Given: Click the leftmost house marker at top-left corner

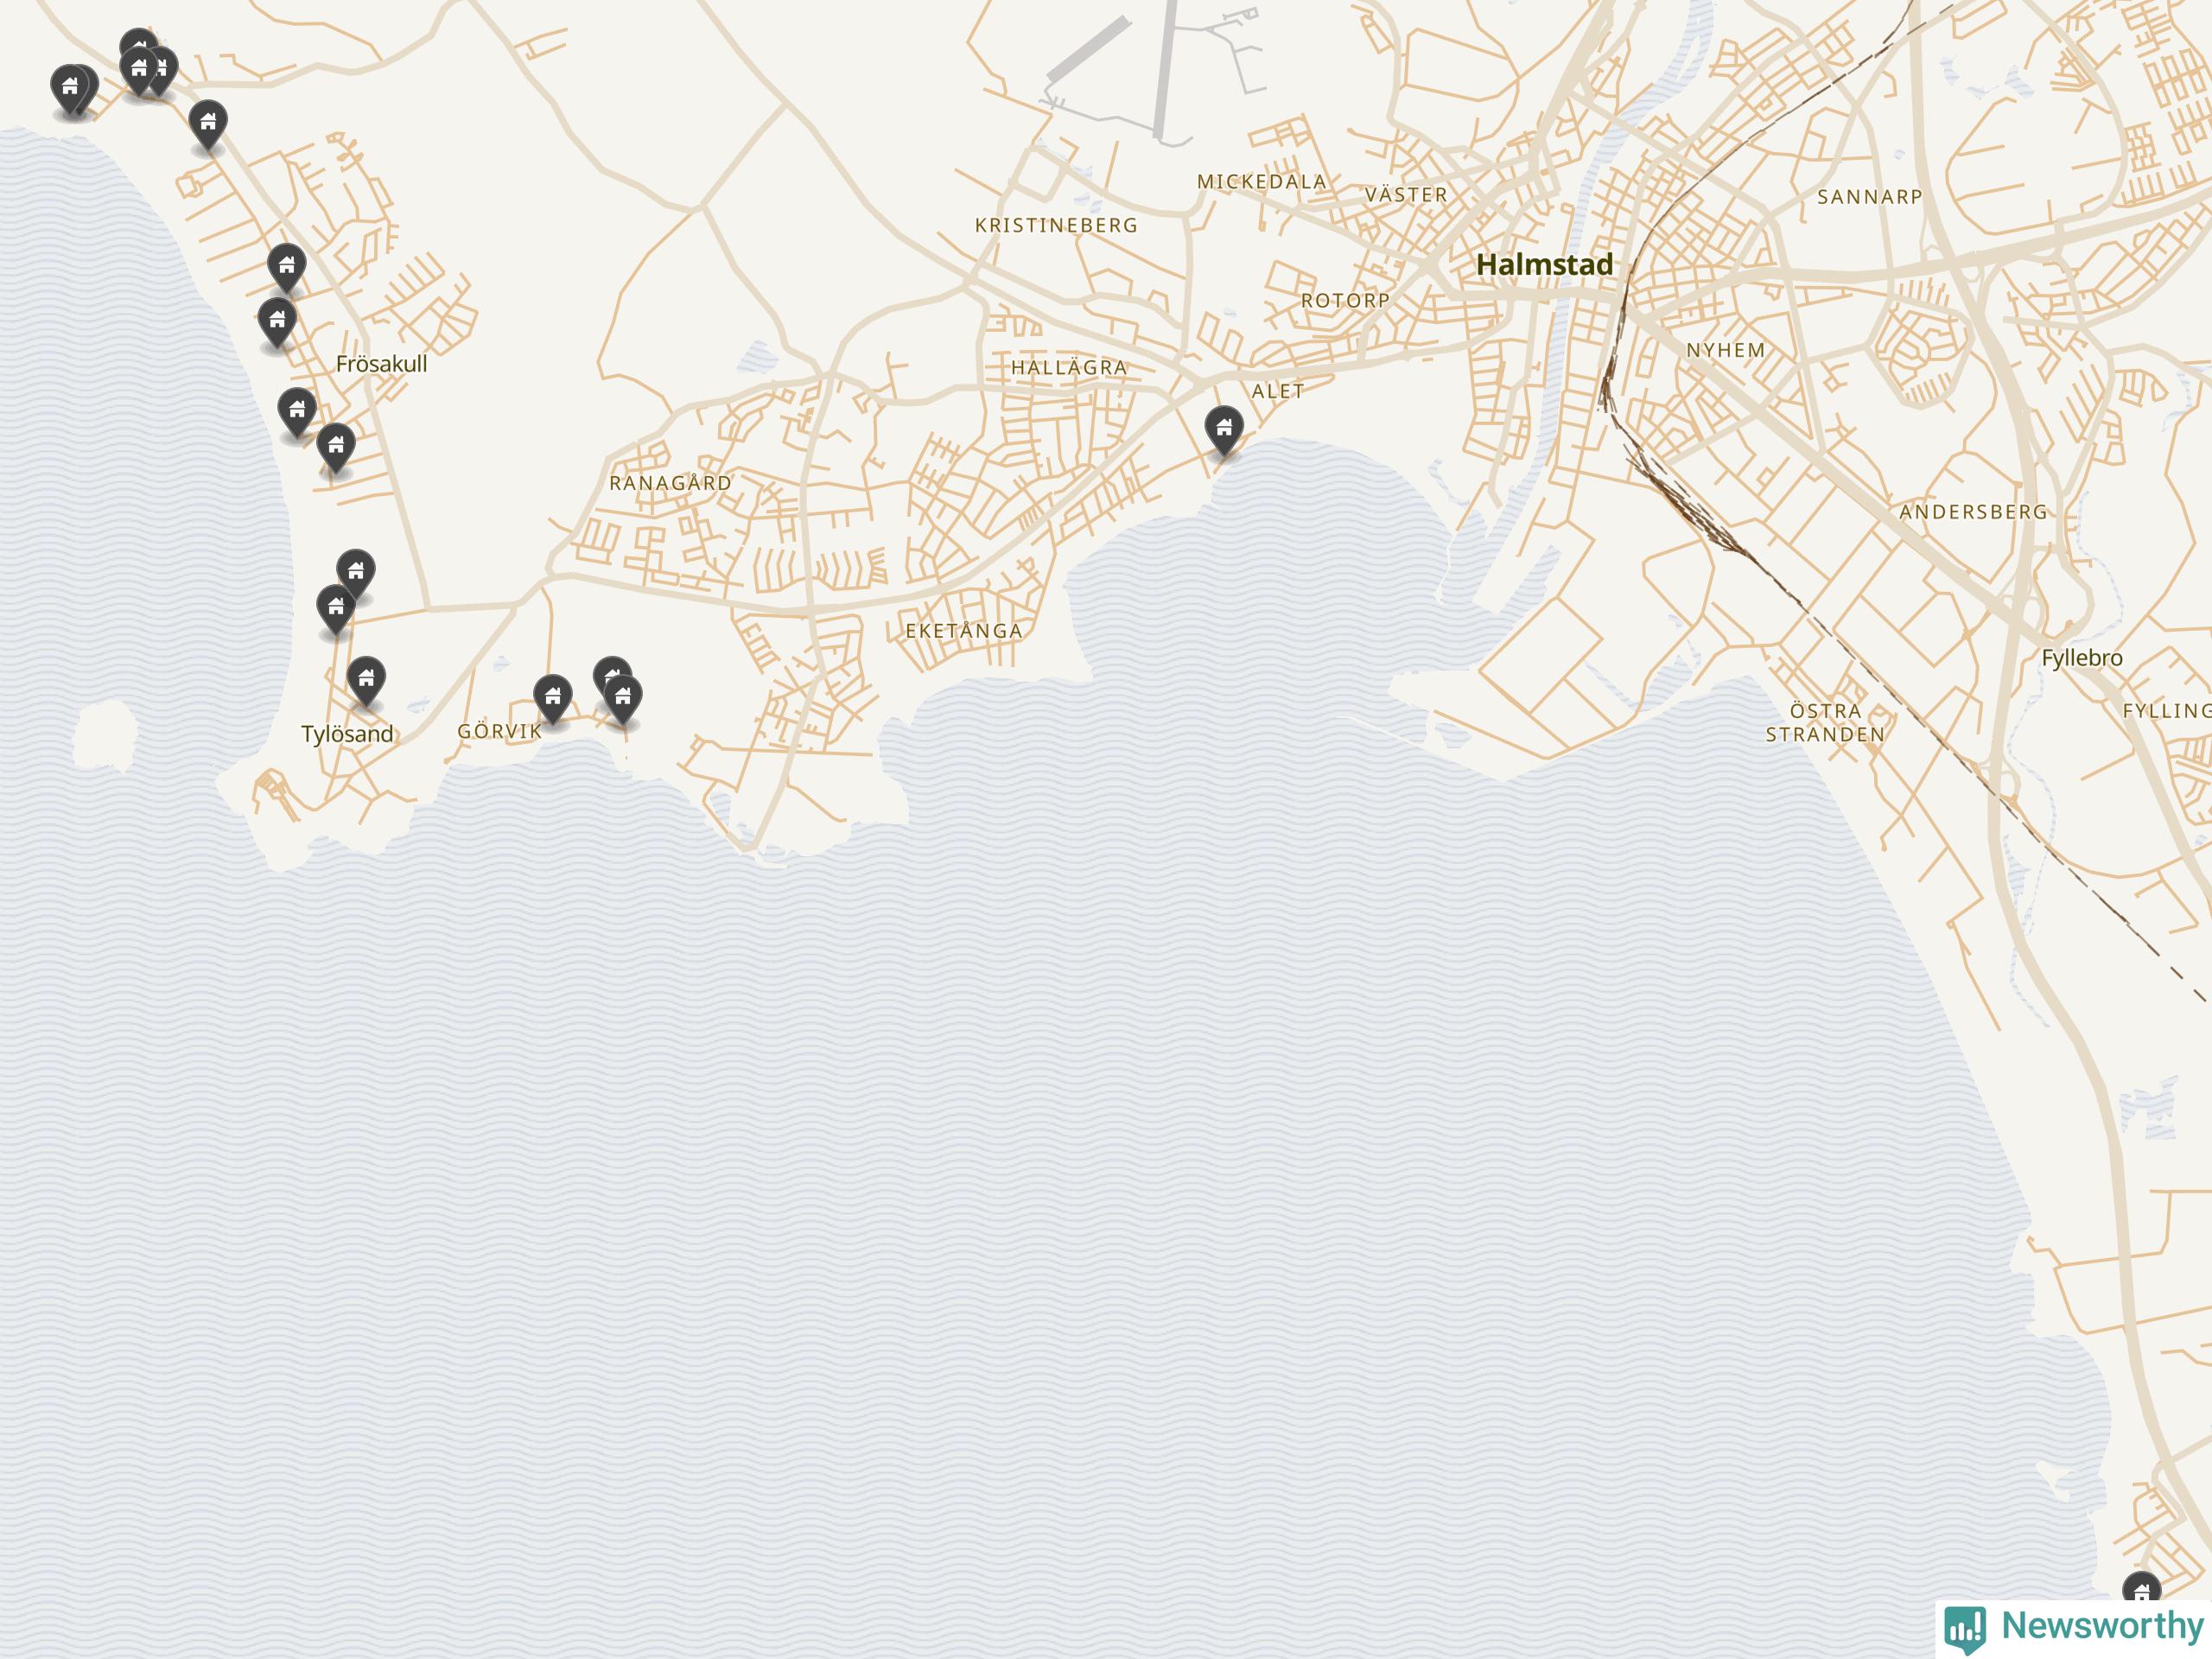Looking at the screenshot, I should click(x=69, y=90).
